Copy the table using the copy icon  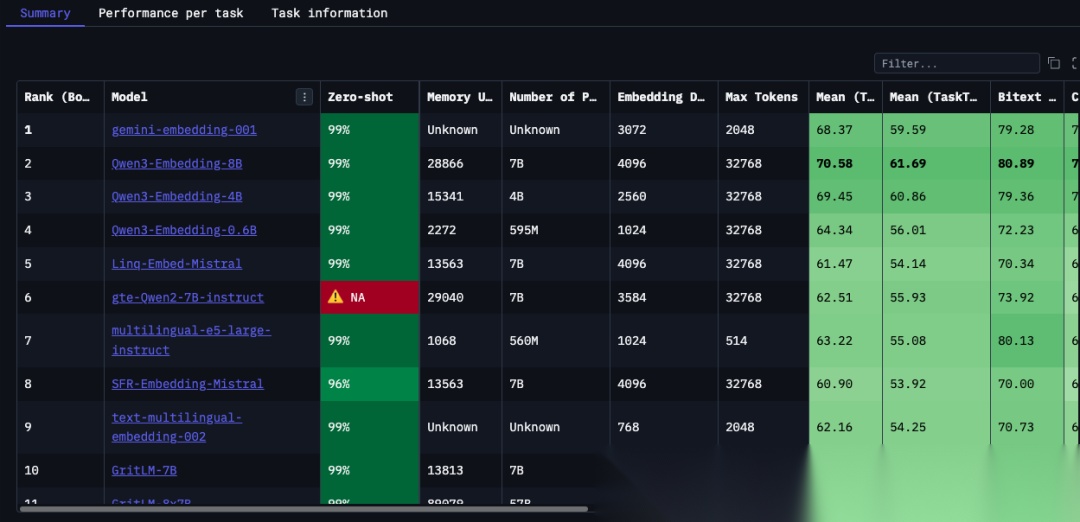(x=1054, y=63)
